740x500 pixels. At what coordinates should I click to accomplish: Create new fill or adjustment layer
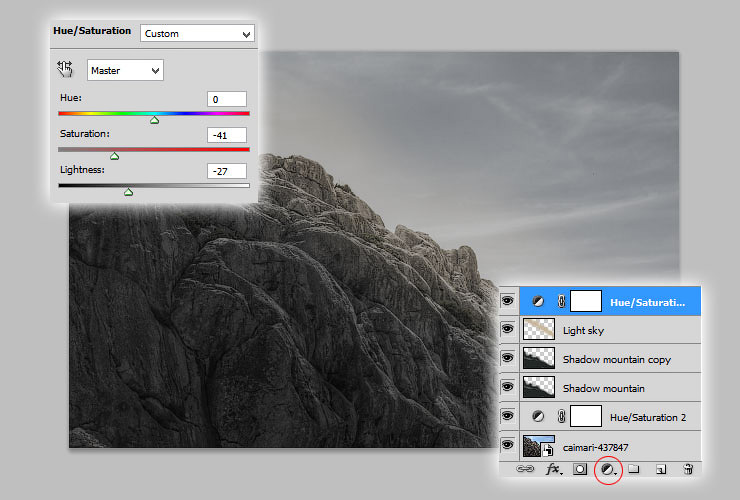coord(608,469)
